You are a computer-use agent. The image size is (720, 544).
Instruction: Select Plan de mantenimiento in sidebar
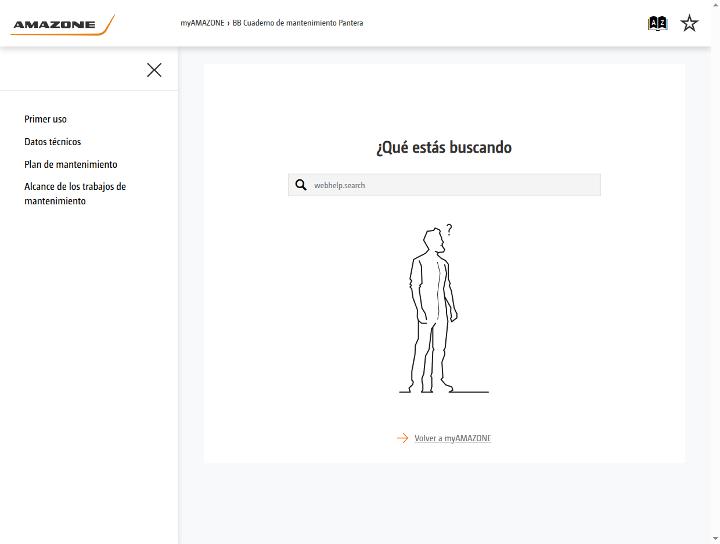click(x=71, y=164)
